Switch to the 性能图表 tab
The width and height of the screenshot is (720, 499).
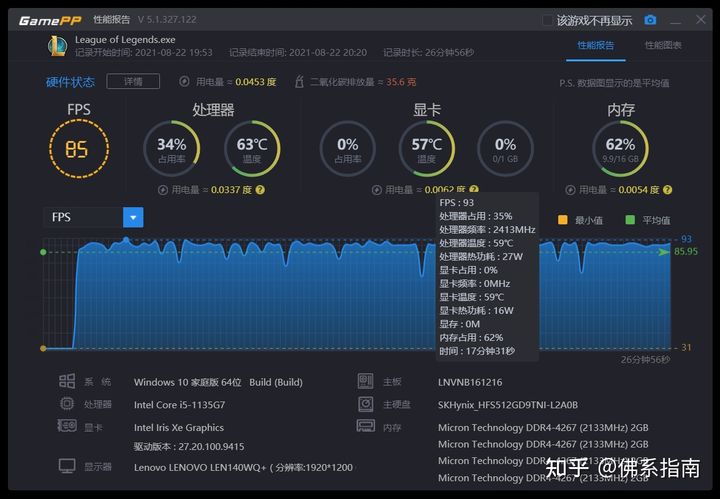click(x=663, y=45)
